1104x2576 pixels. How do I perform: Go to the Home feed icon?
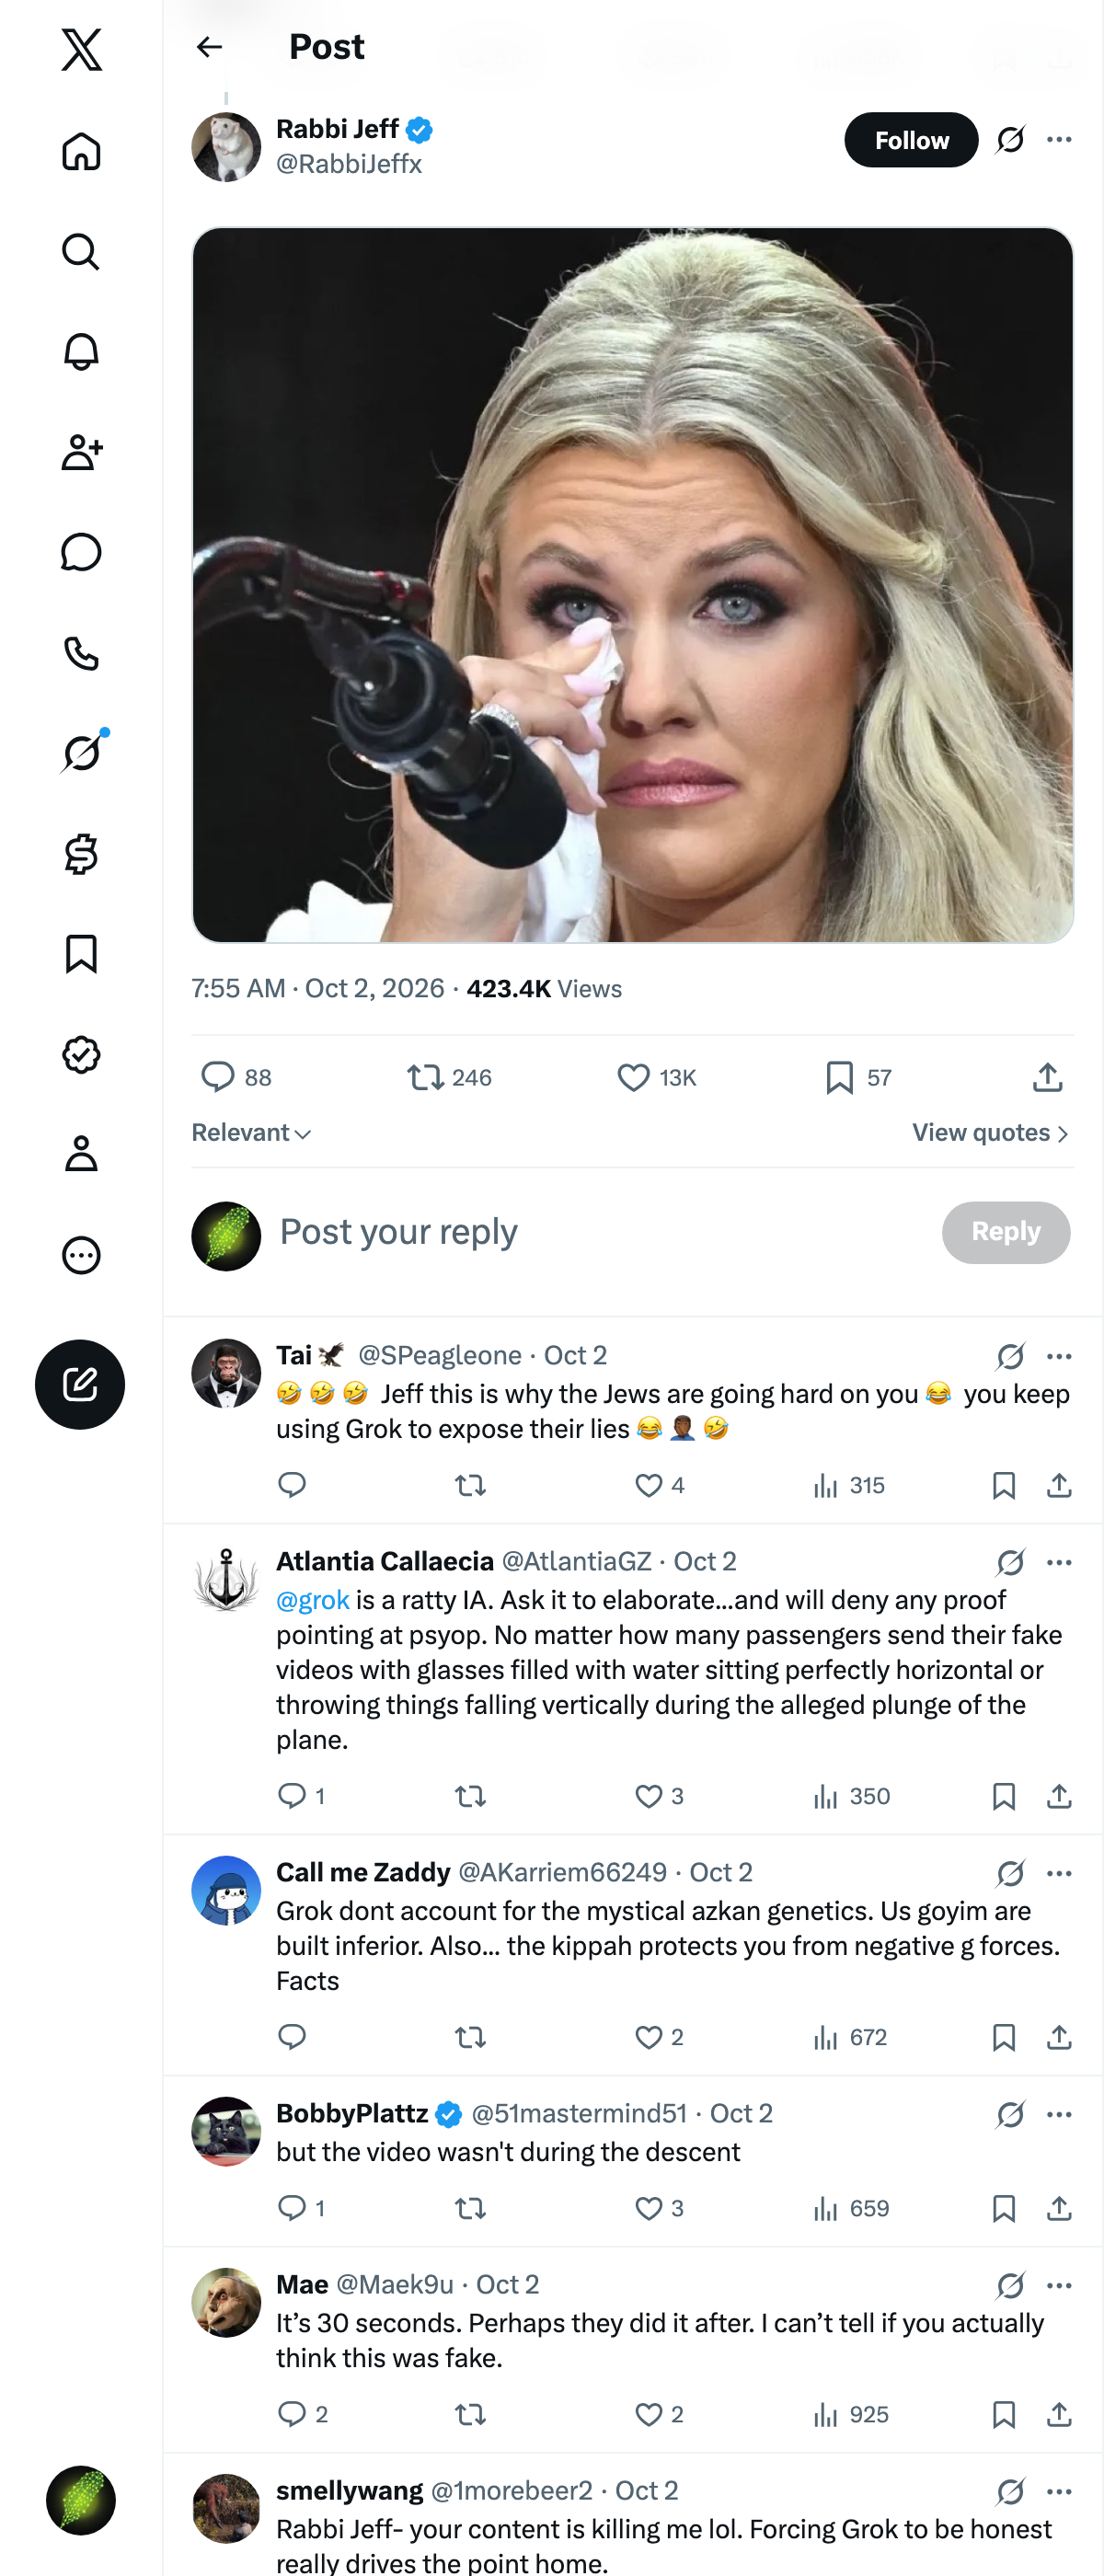(x=81, y=151)
